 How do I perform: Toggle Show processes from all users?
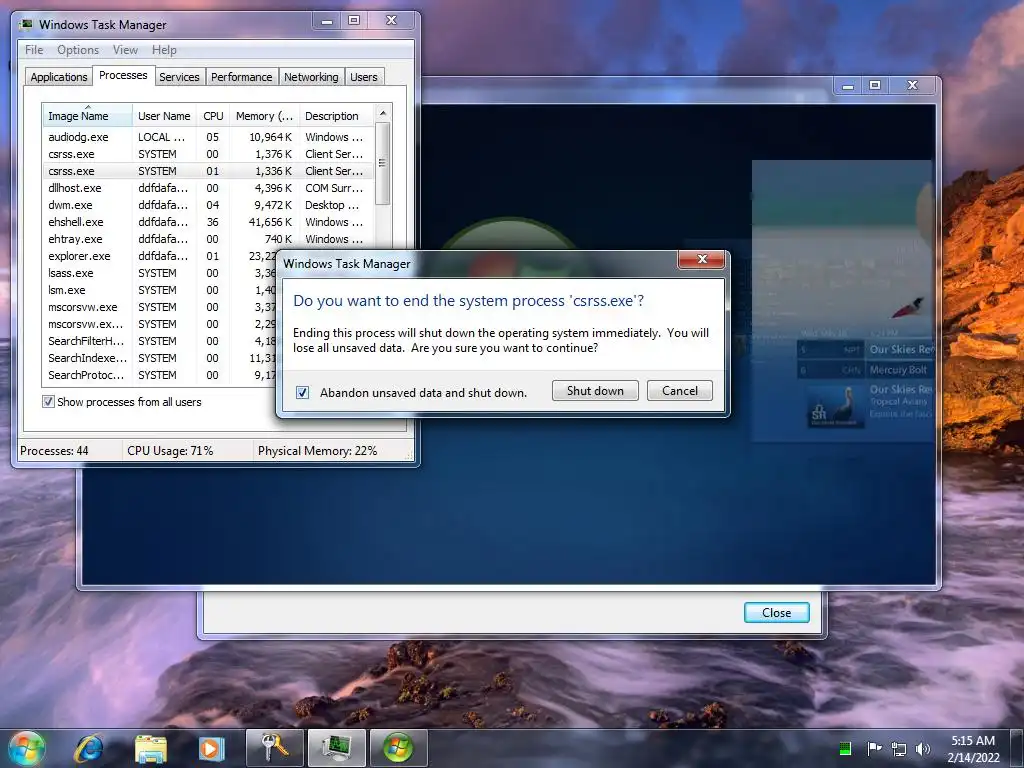[x=48, y=402]
